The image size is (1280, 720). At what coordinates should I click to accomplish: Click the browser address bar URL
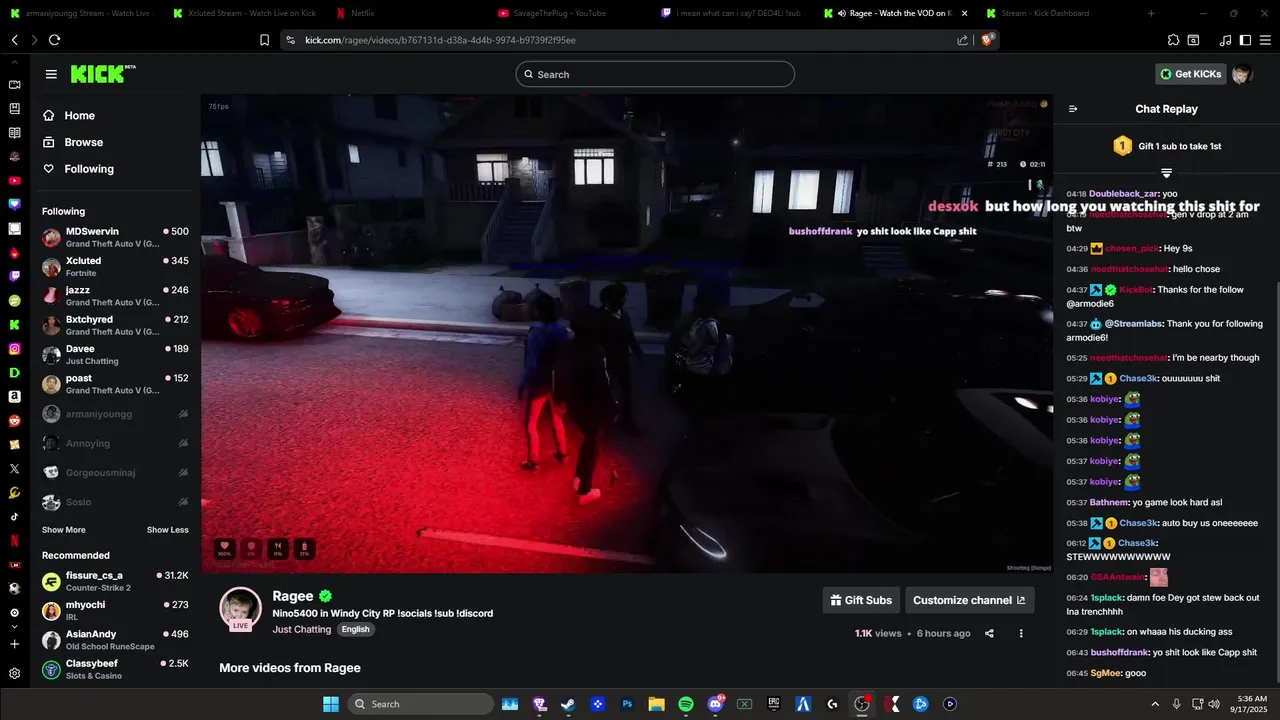pos(440,40)
